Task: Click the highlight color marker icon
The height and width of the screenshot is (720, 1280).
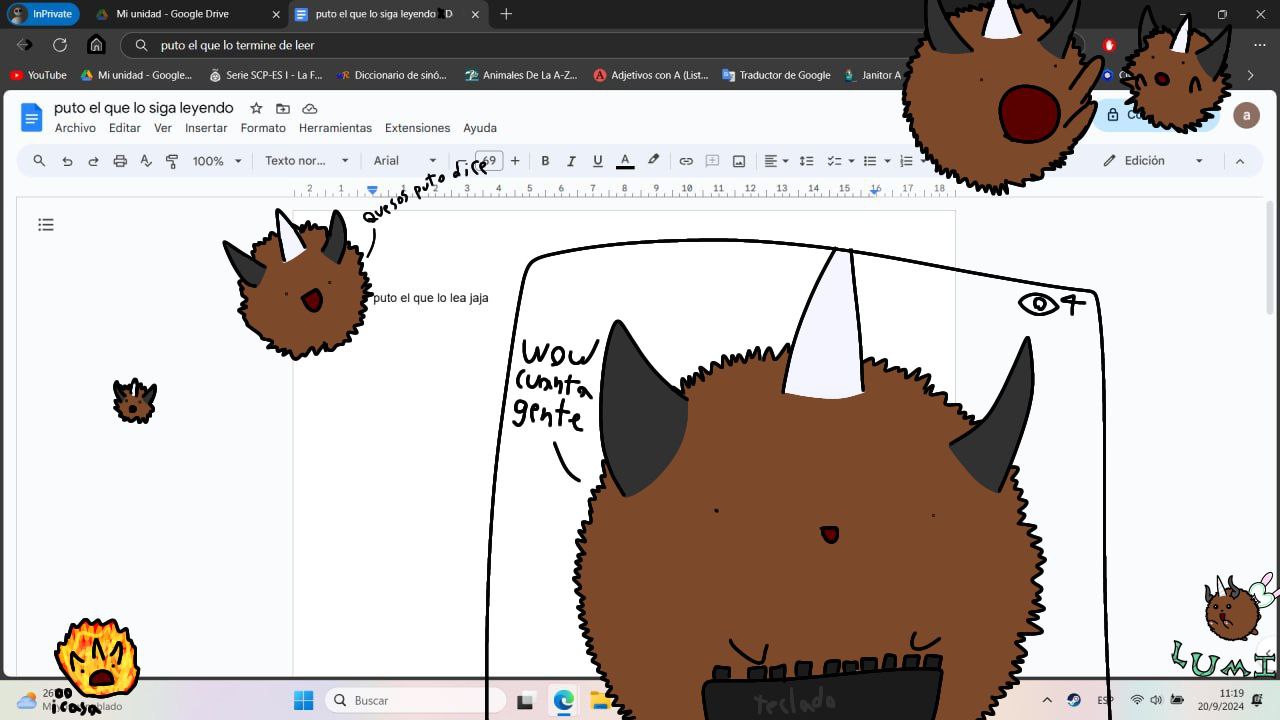Action: tap(653, 160)
